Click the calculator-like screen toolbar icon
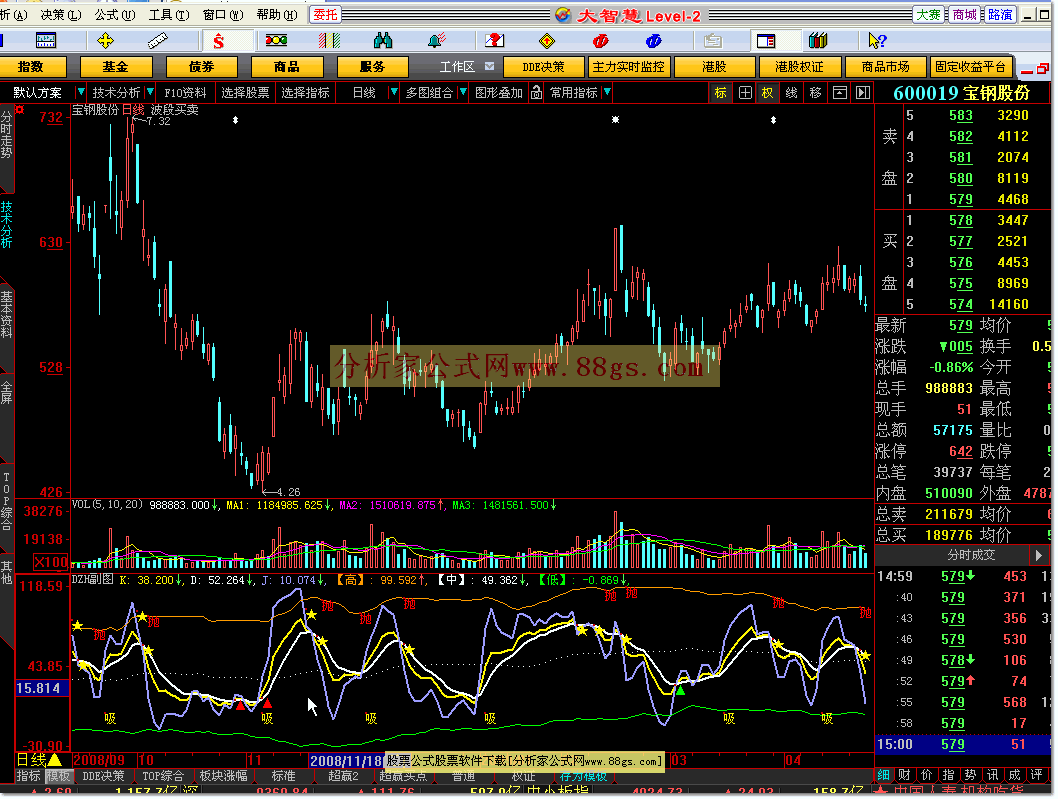Image resolution: width=1058 pixels, height=799 pixels. pyautogui.click(x=46, y=41)
